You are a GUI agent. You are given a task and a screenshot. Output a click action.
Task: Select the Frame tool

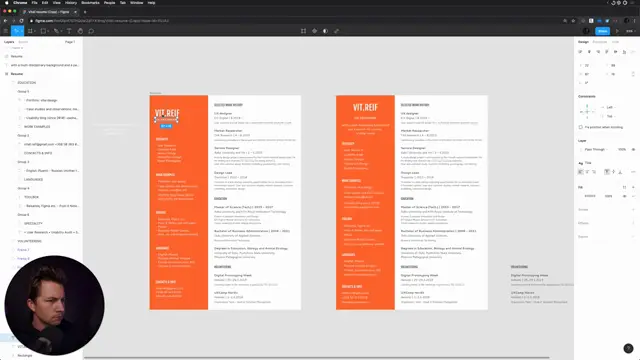(x=30, y=31)
